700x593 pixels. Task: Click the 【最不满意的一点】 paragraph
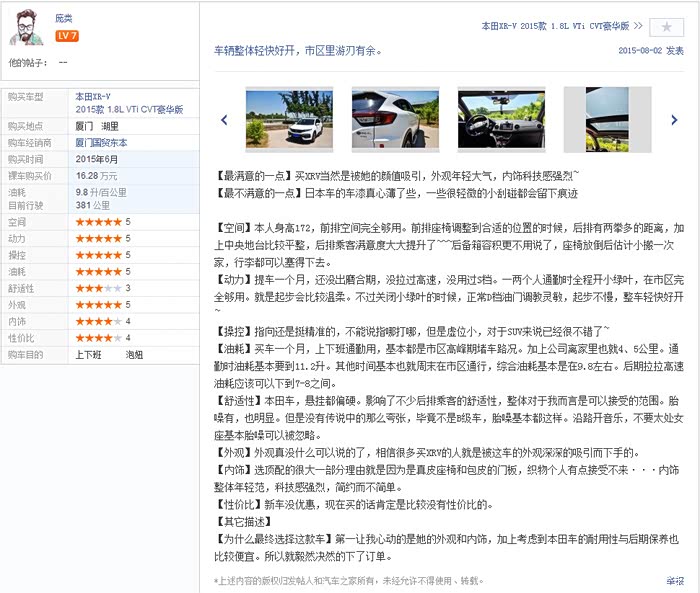[x=396, y=193]
